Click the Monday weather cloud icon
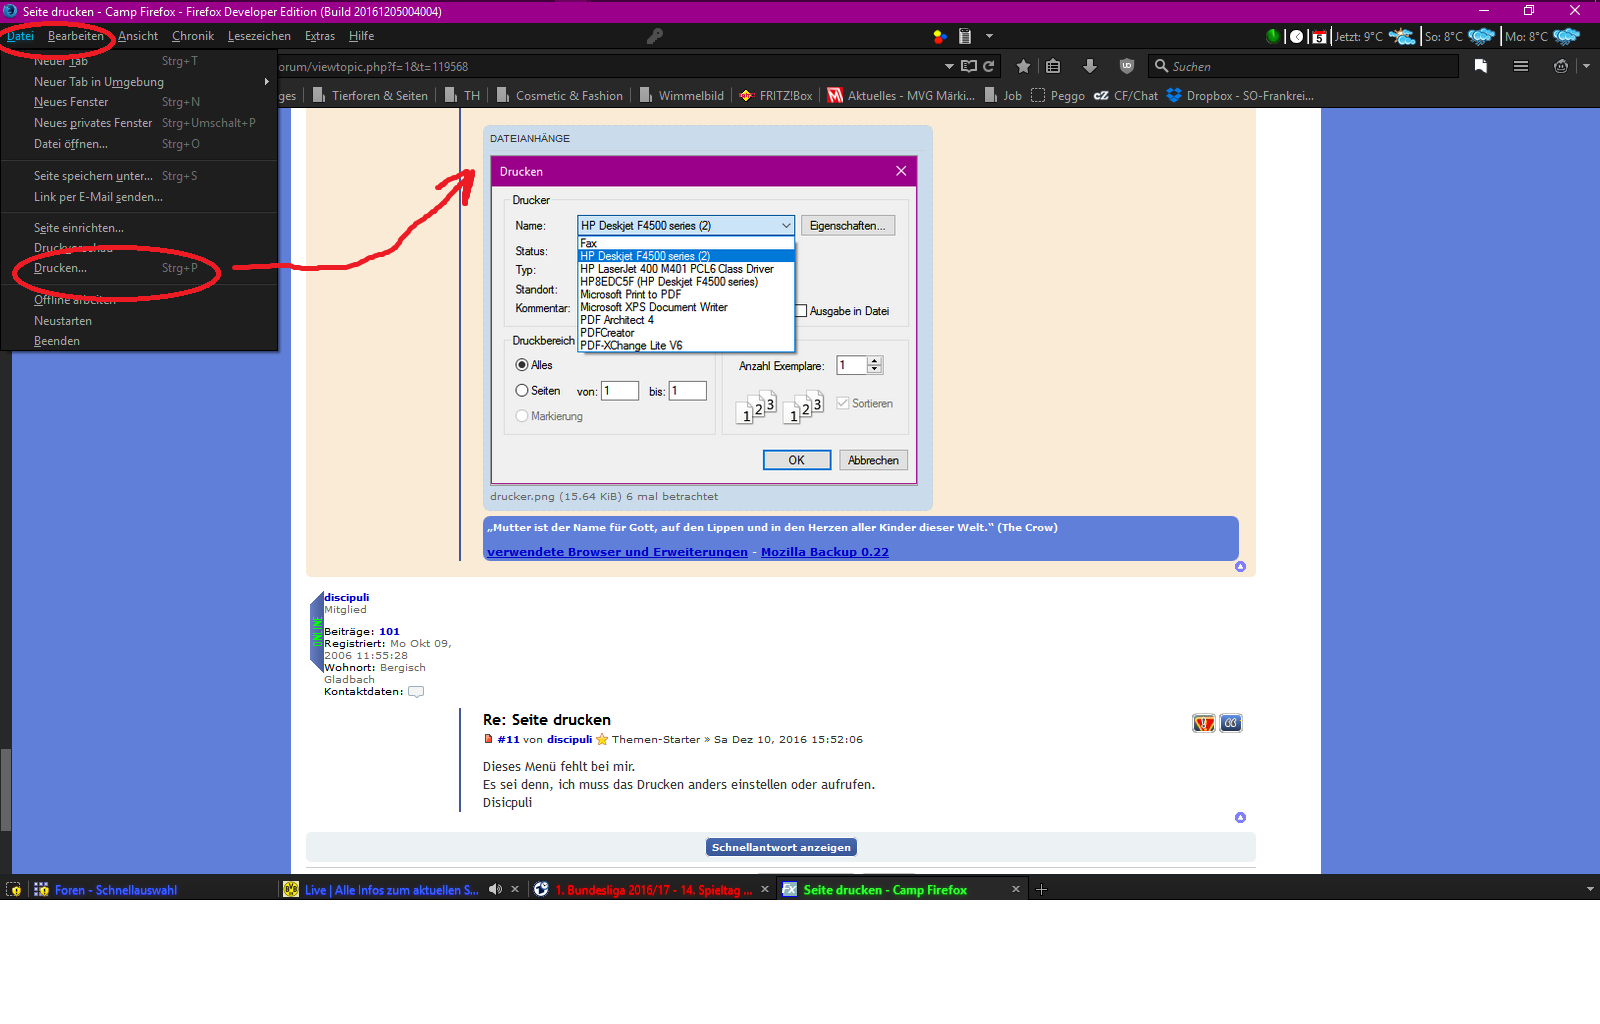This screenshot has height=1024, width=1600. coord(1566,36)
